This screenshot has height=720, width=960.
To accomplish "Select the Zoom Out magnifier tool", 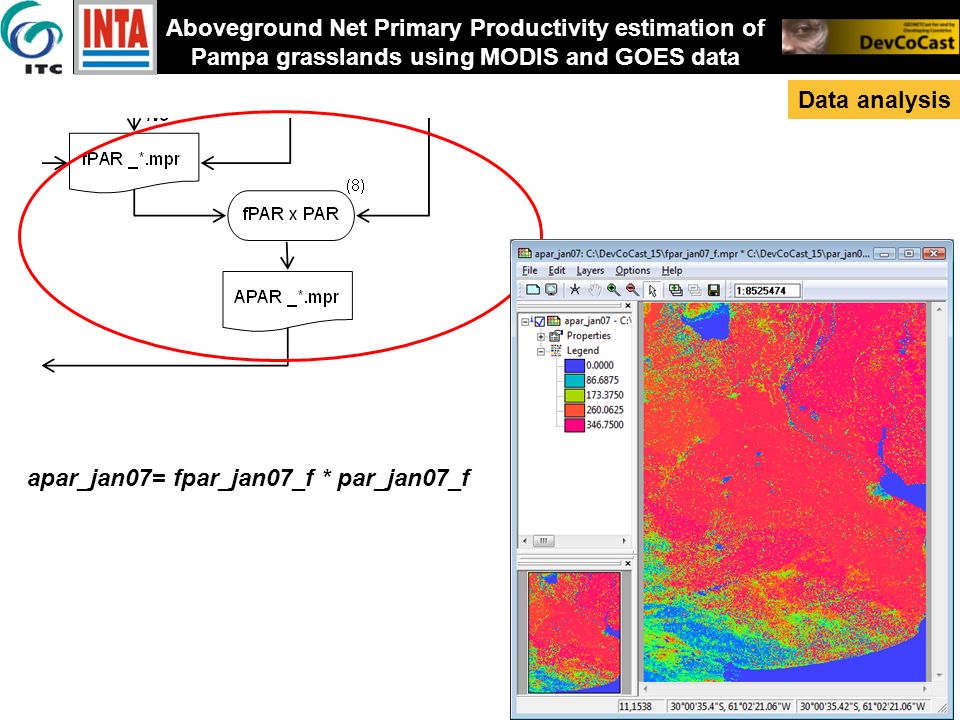I will [632, 290].
